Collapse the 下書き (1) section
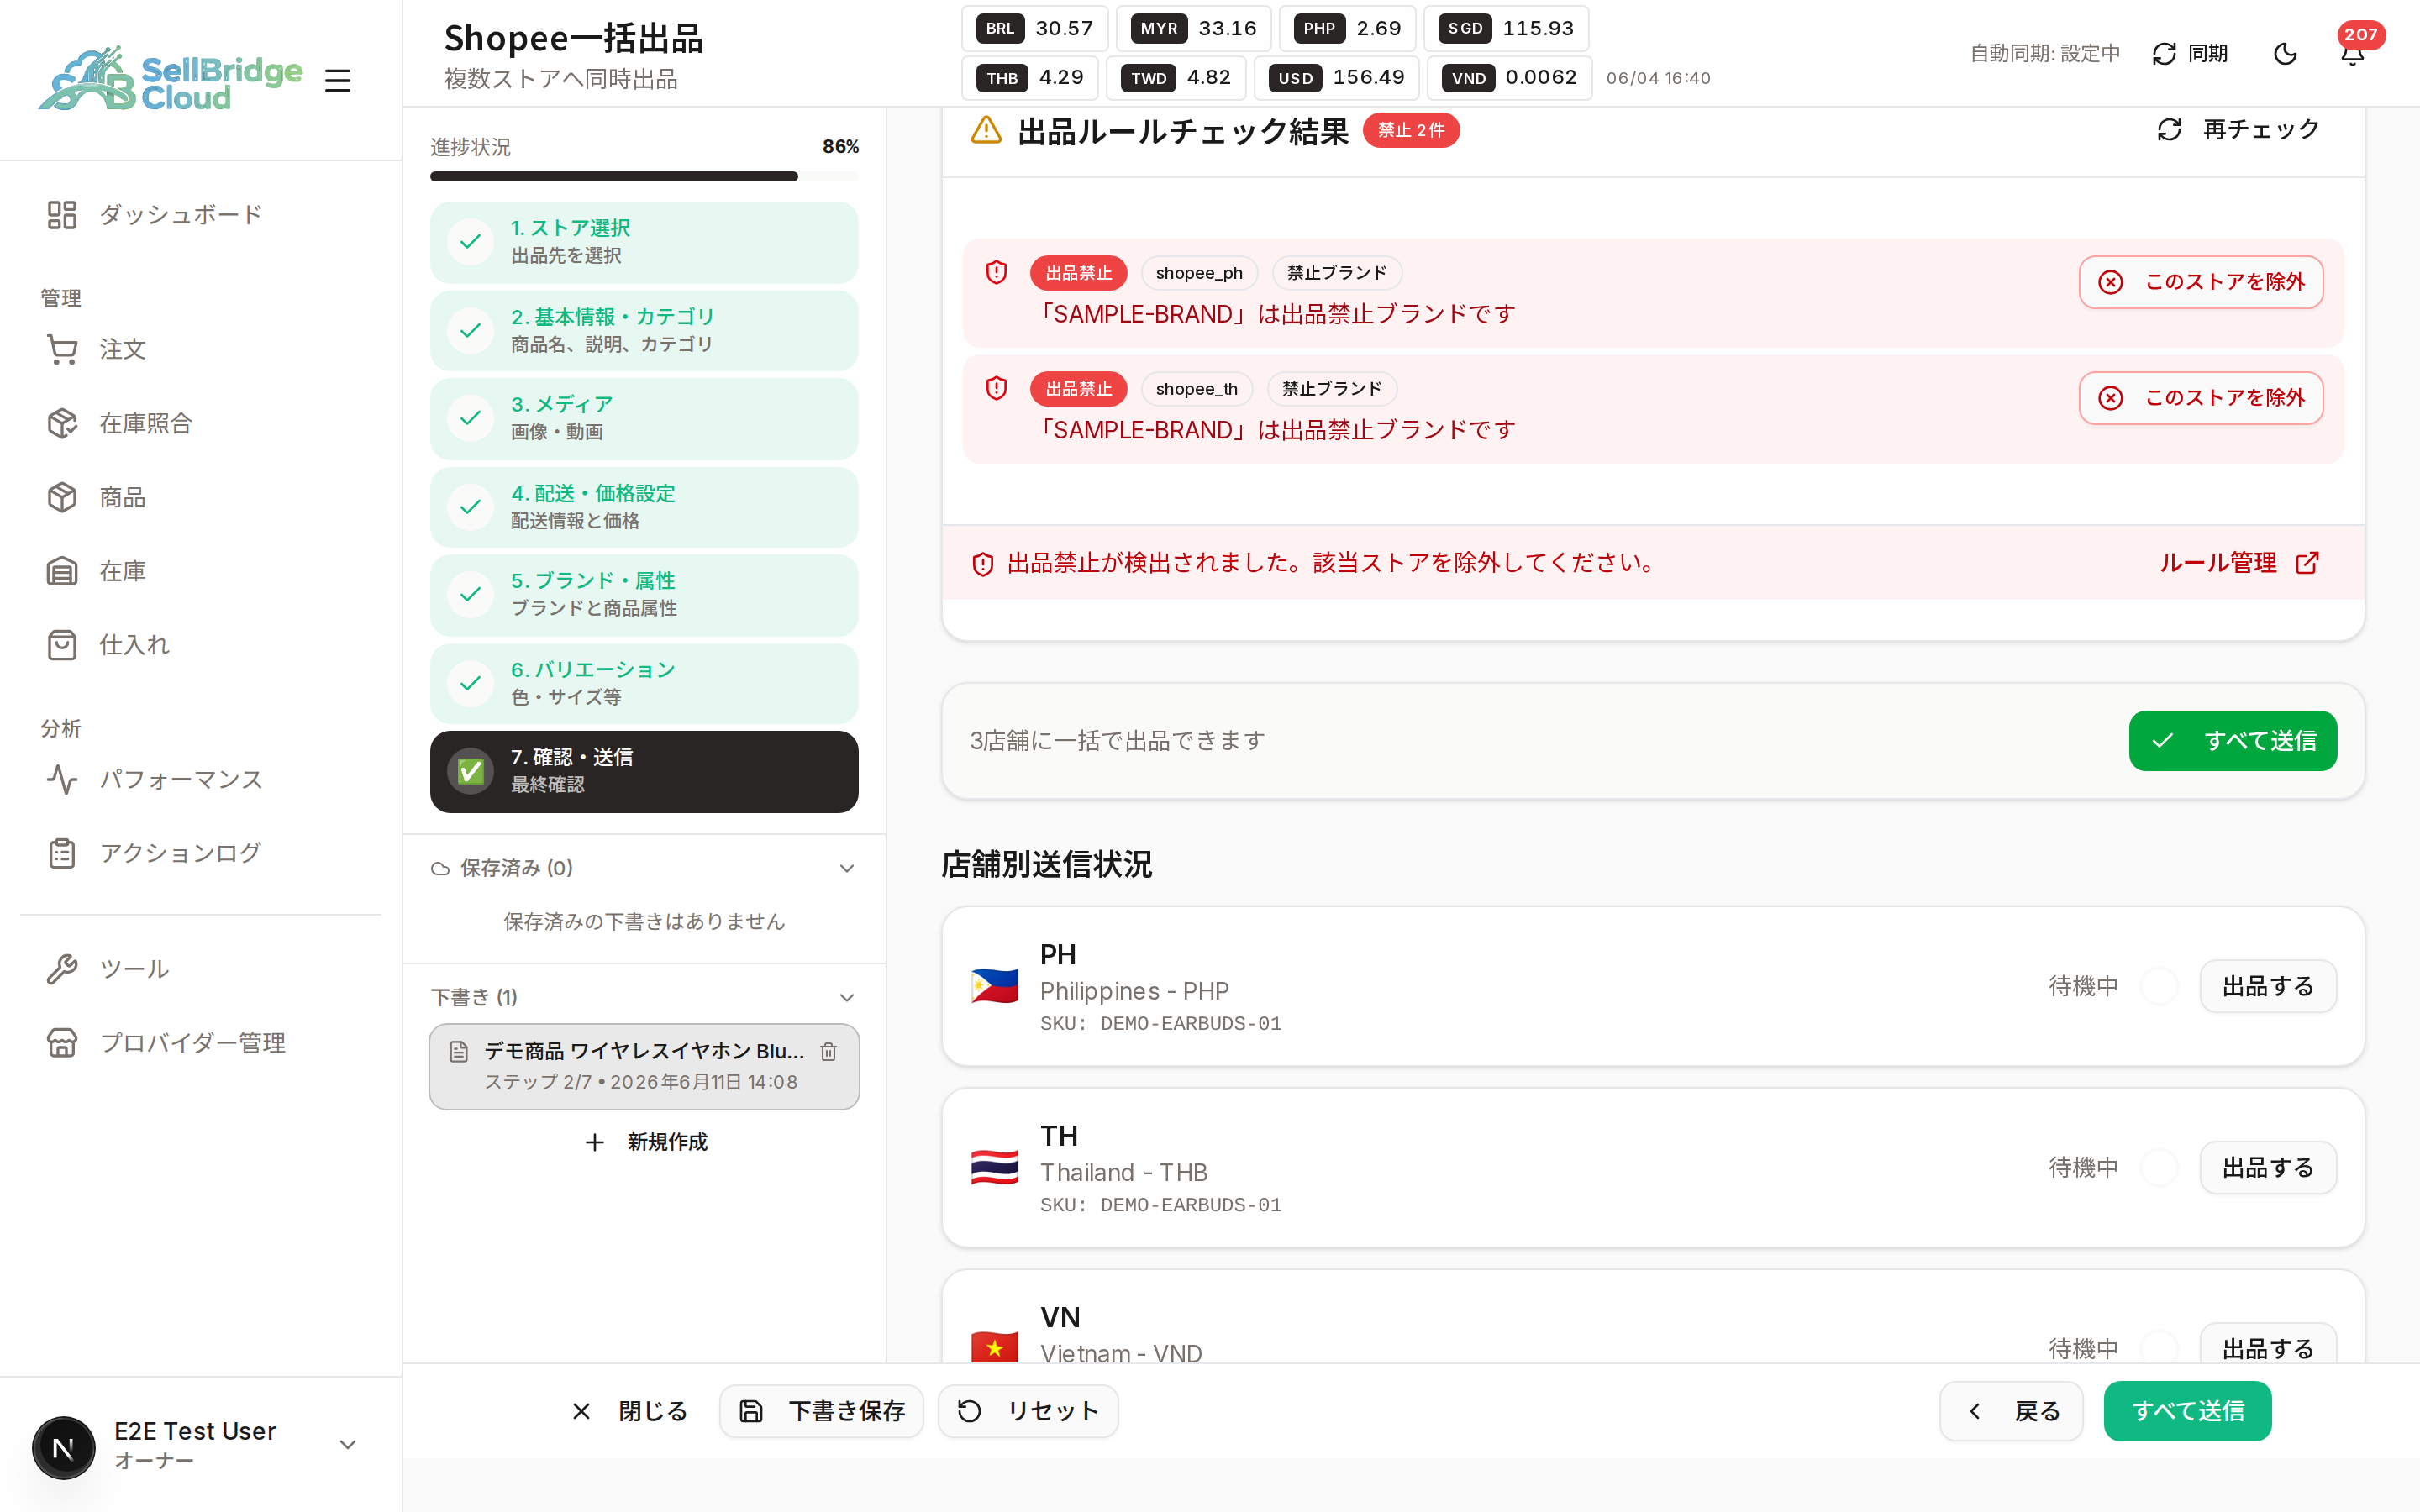 click(x=847, y=997)
